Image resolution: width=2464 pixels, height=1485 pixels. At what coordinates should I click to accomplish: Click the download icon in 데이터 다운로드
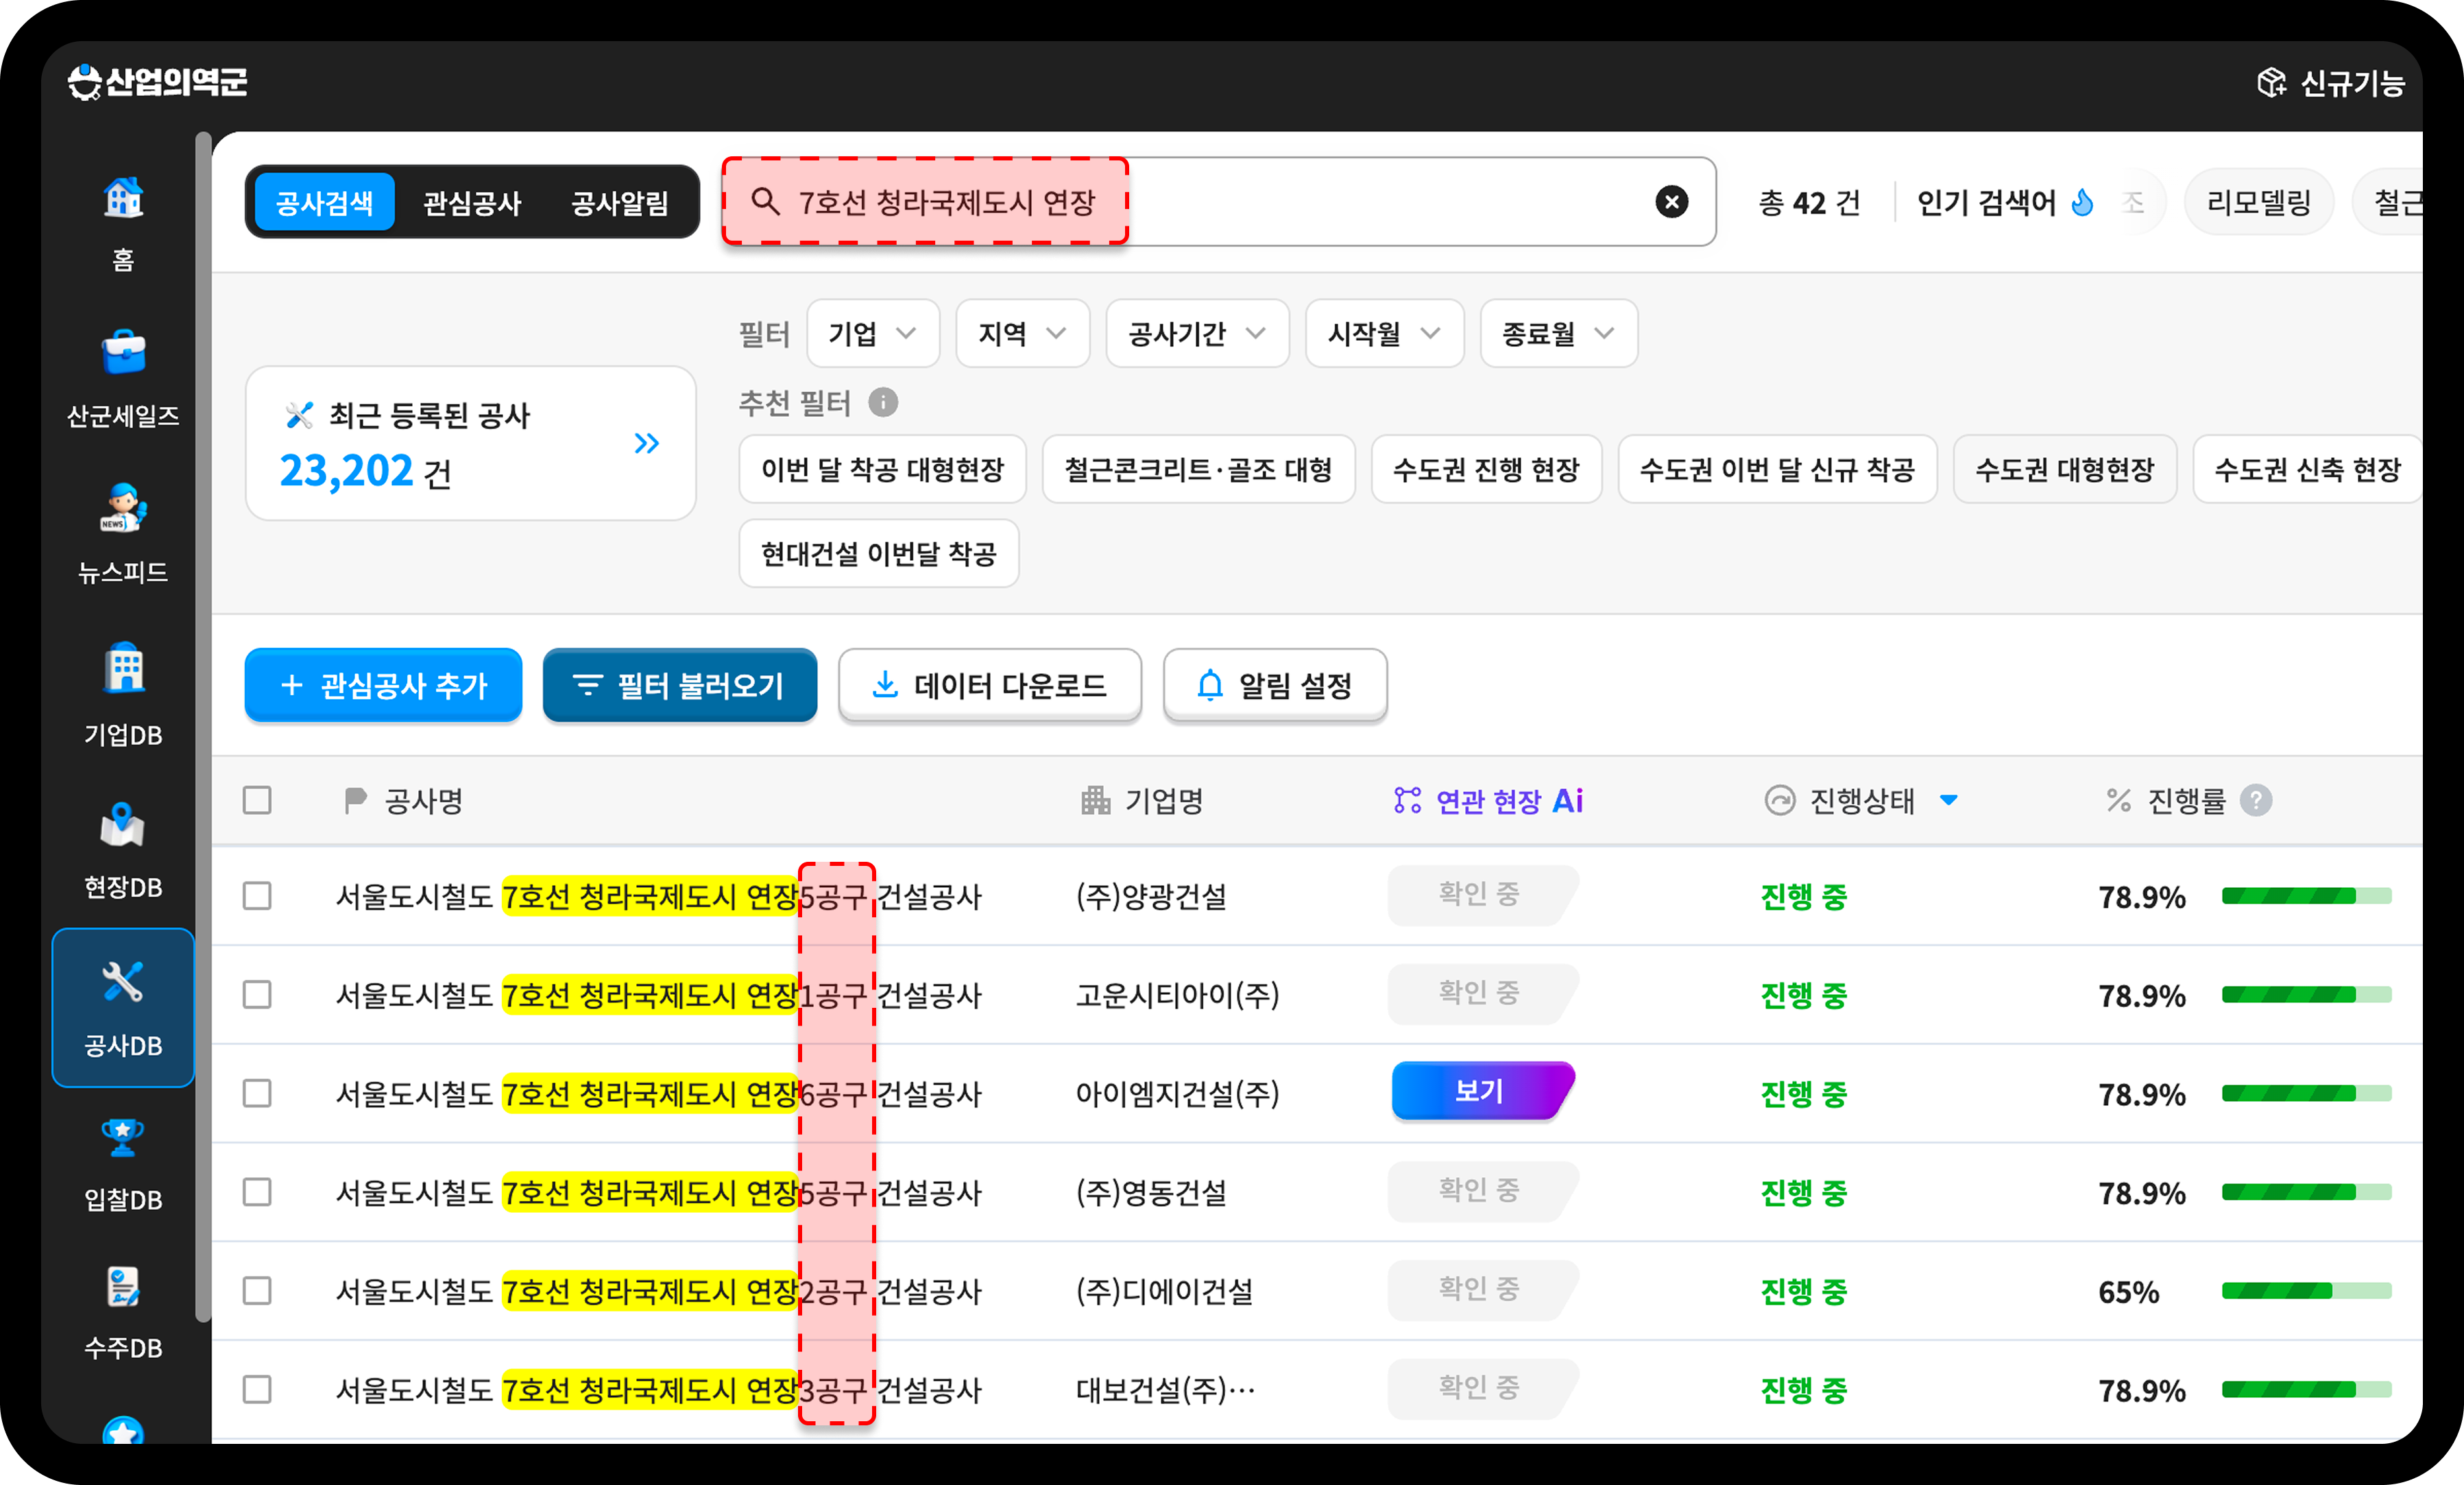coord(885,685)
